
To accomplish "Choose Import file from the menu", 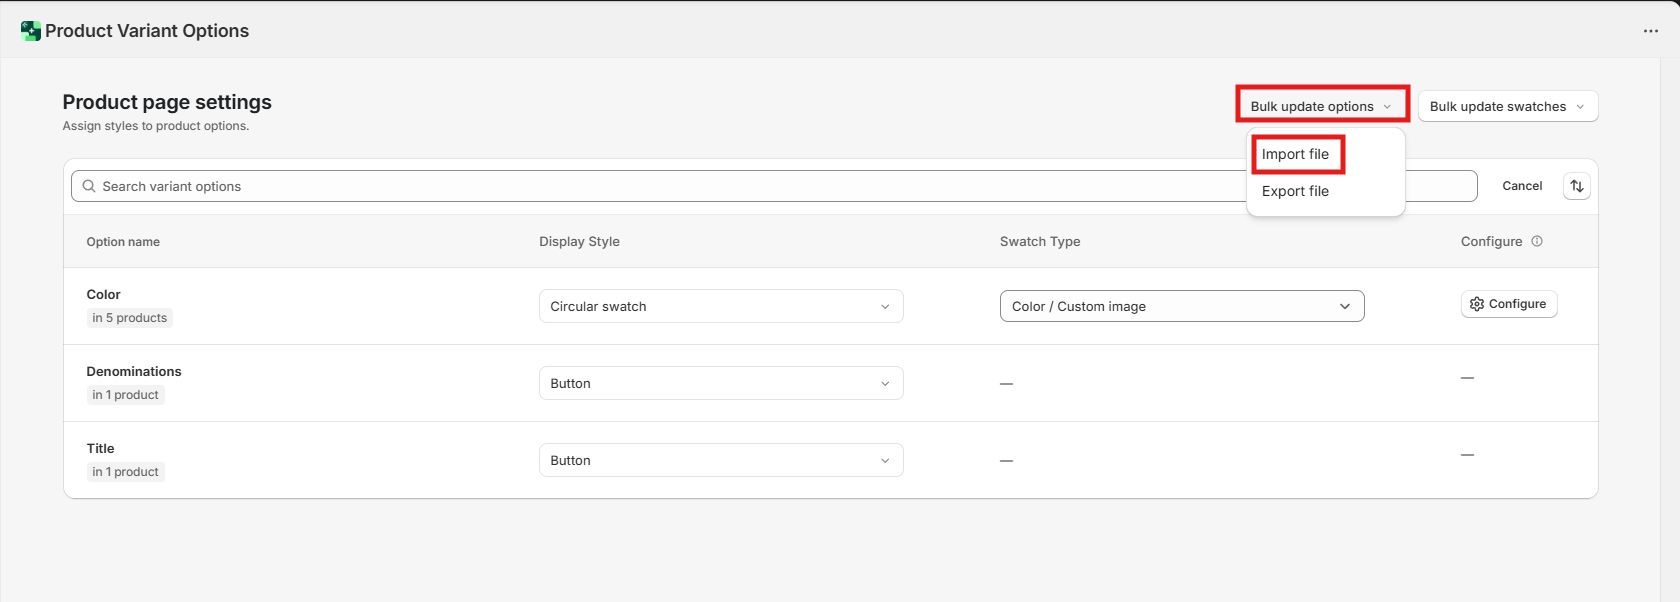I will tap(1295, 154).
